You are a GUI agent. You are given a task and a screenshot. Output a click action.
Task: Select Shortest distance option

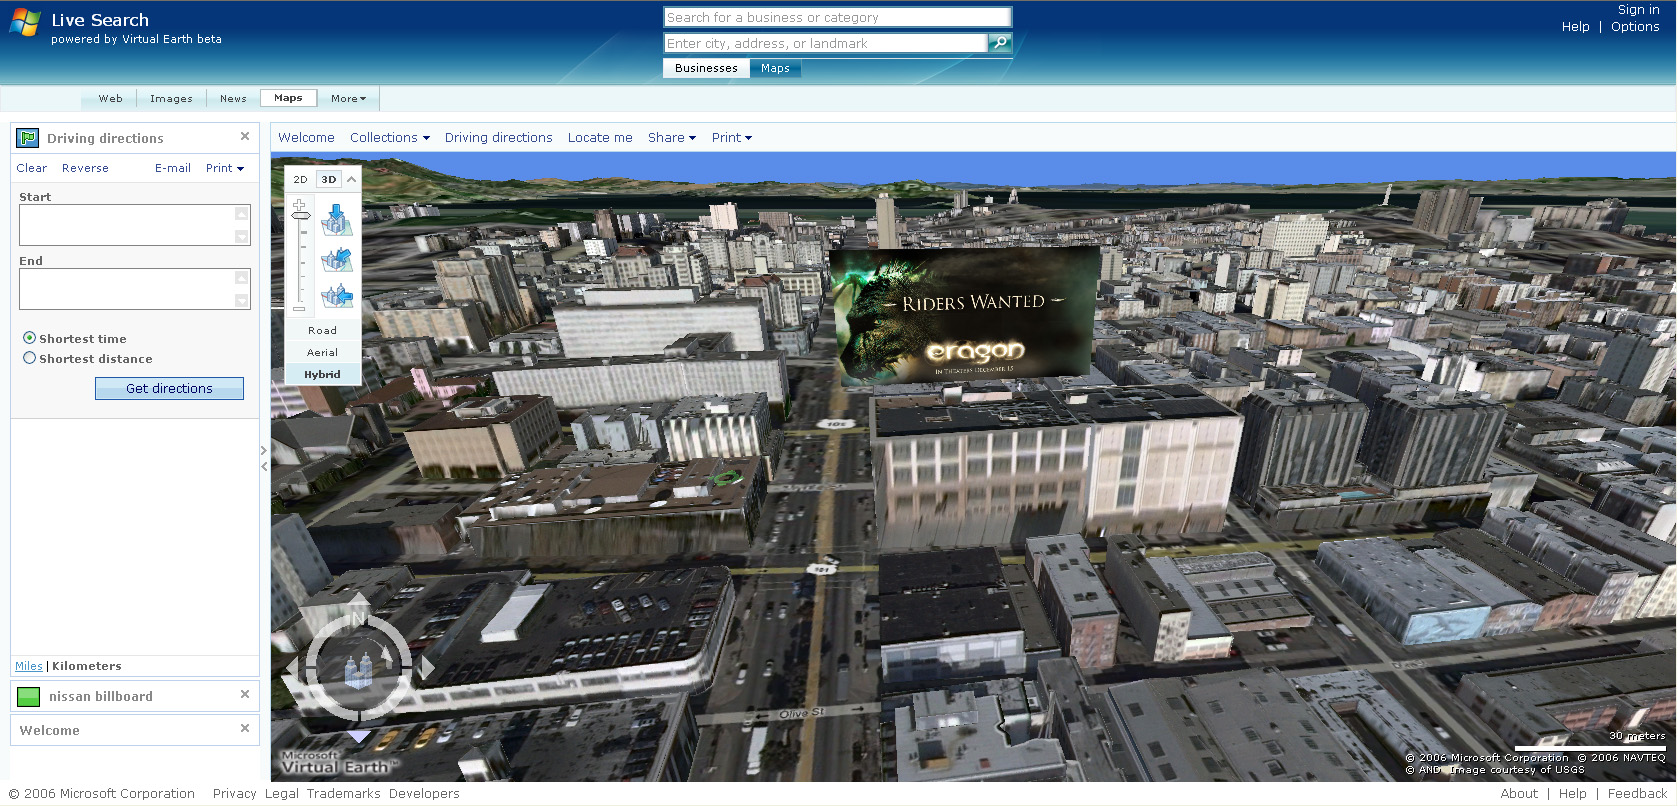[29, 358]
